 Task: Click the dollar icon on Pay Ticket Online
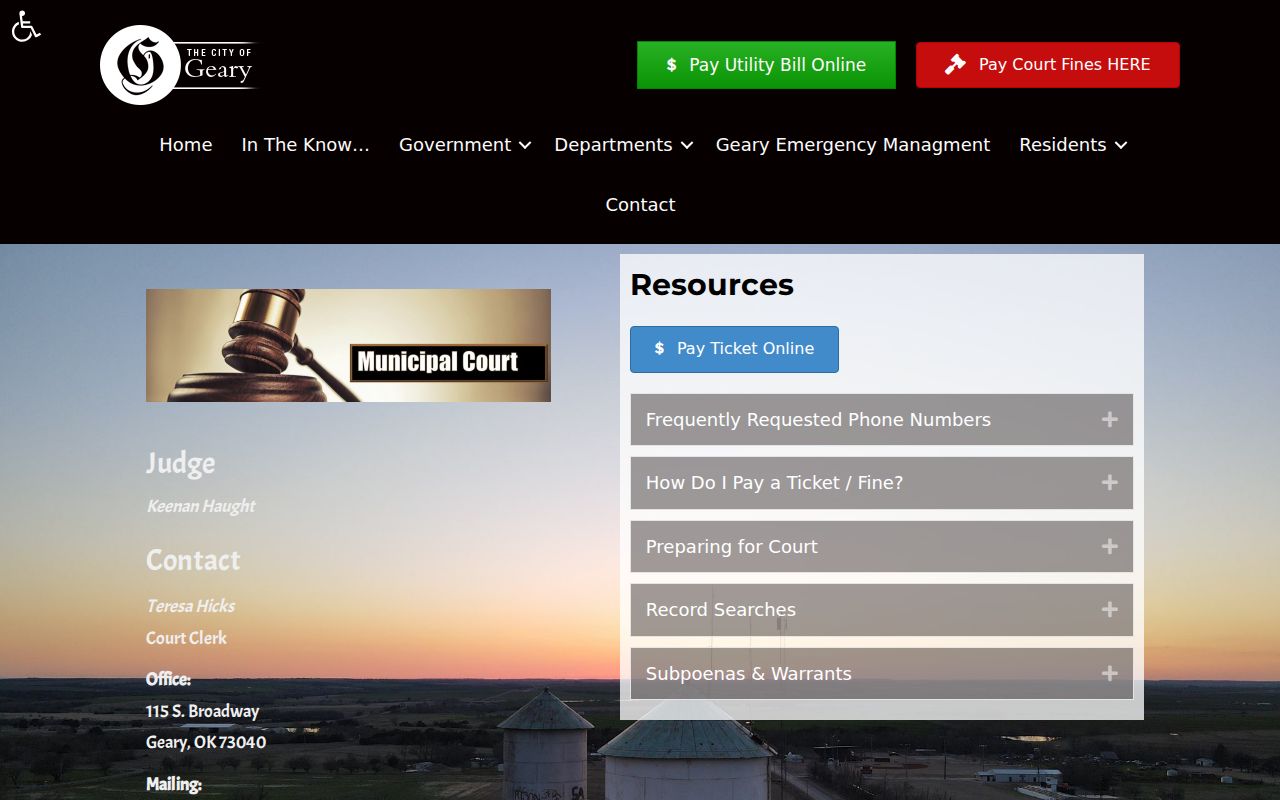[x=659, y=349]
